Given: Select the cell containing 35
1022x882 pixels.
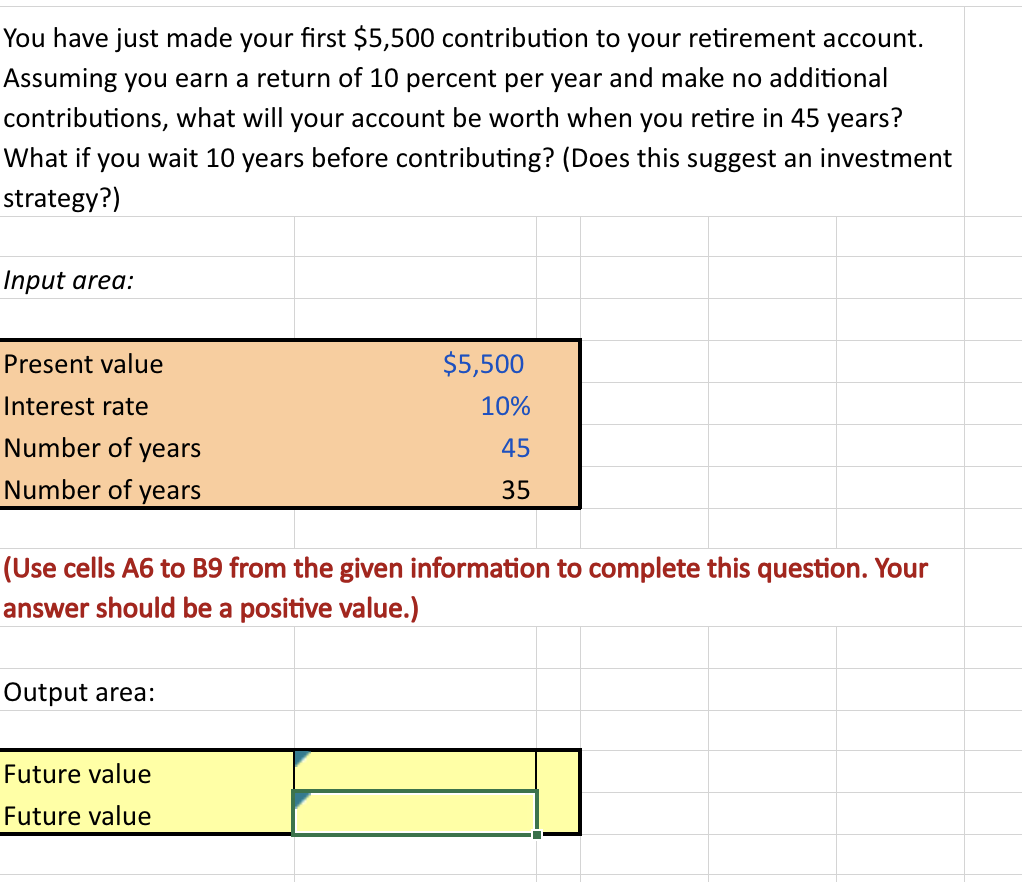Looking at the screenshot, I should (x=415, y=489).
